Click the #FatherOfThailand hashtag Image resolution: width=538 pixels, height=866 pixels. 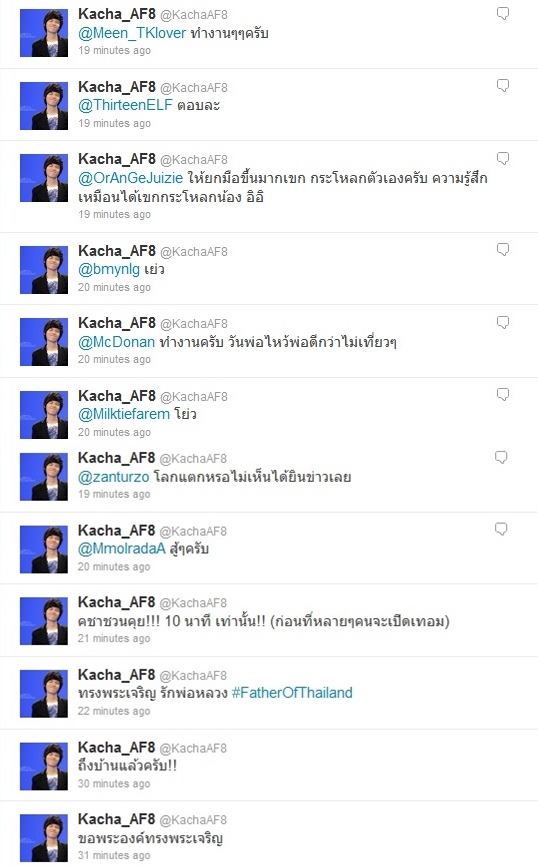point(292,693)
